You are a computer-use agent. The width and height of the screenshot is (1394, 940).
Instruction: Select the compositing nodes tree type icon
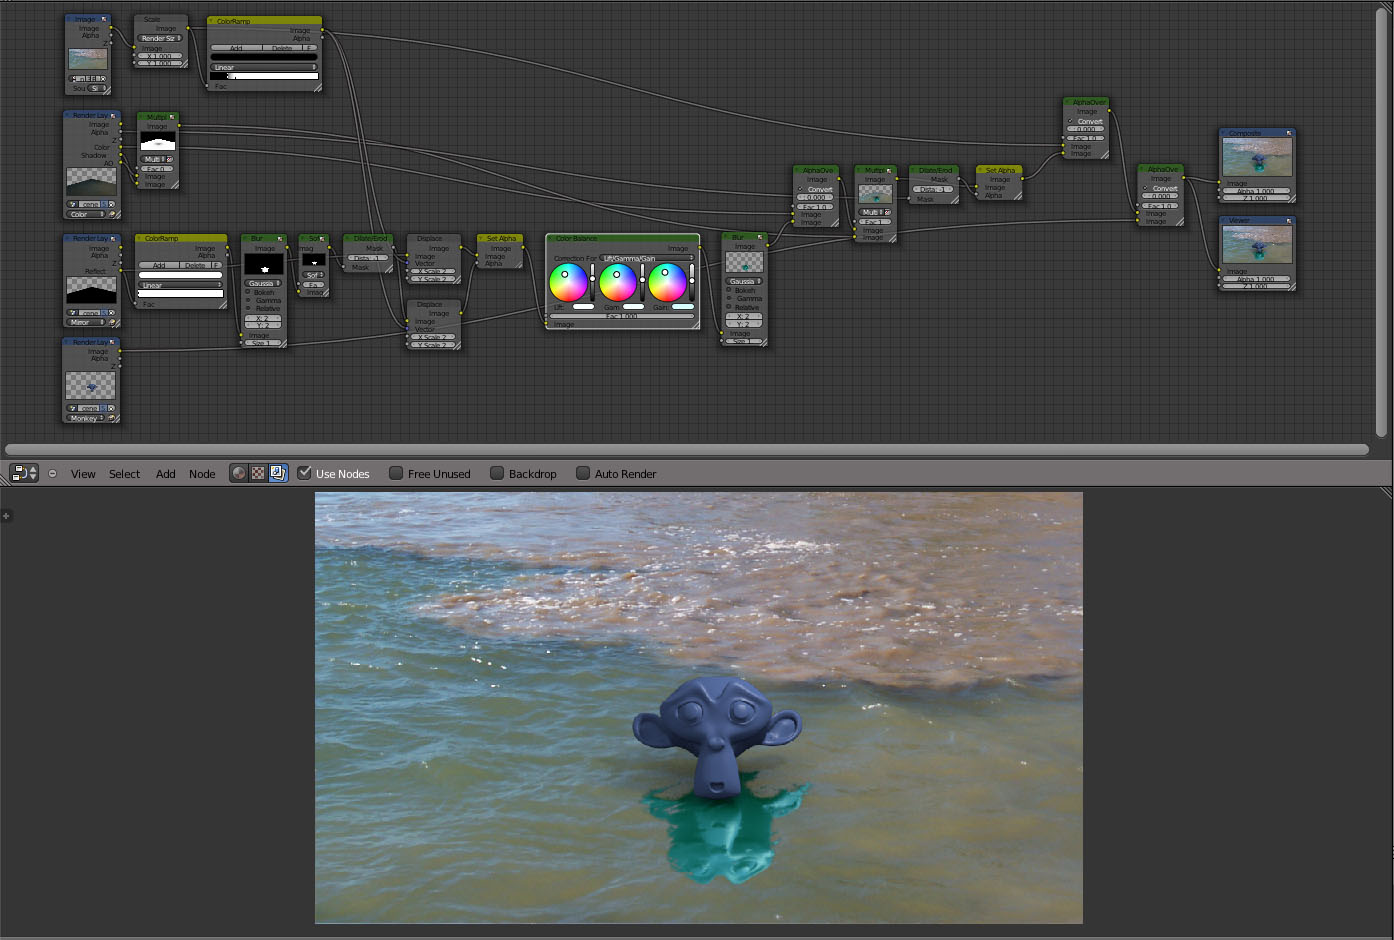click(x=277, y=473)
